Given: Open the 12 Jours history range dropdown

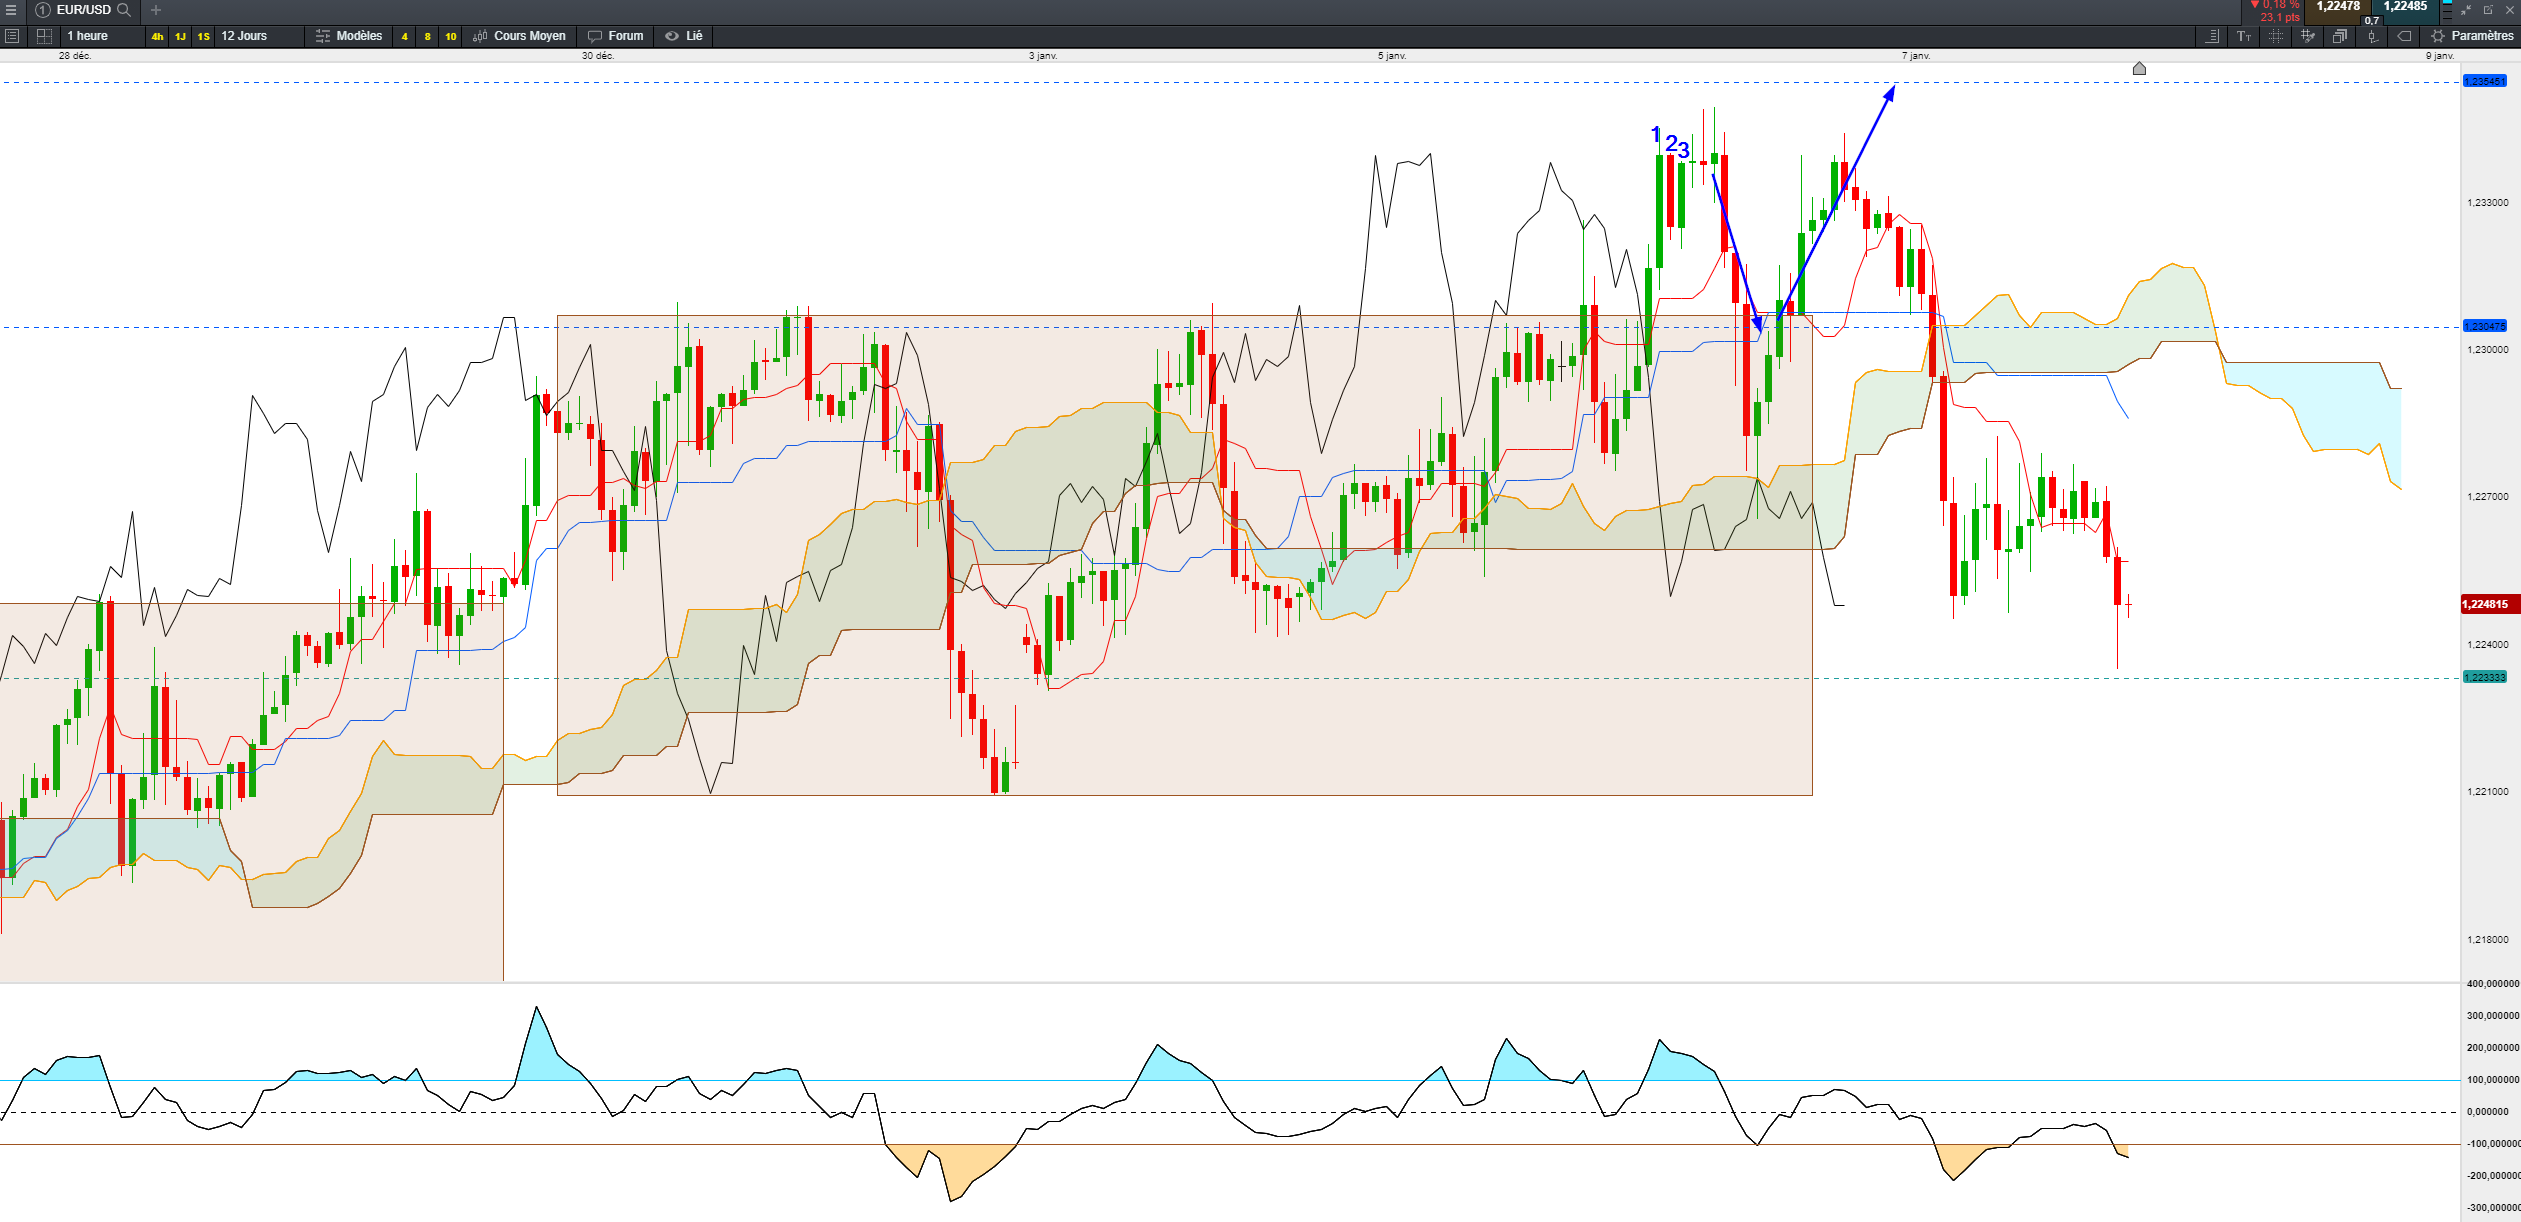Looking at the screenshot, I should 259,36.
